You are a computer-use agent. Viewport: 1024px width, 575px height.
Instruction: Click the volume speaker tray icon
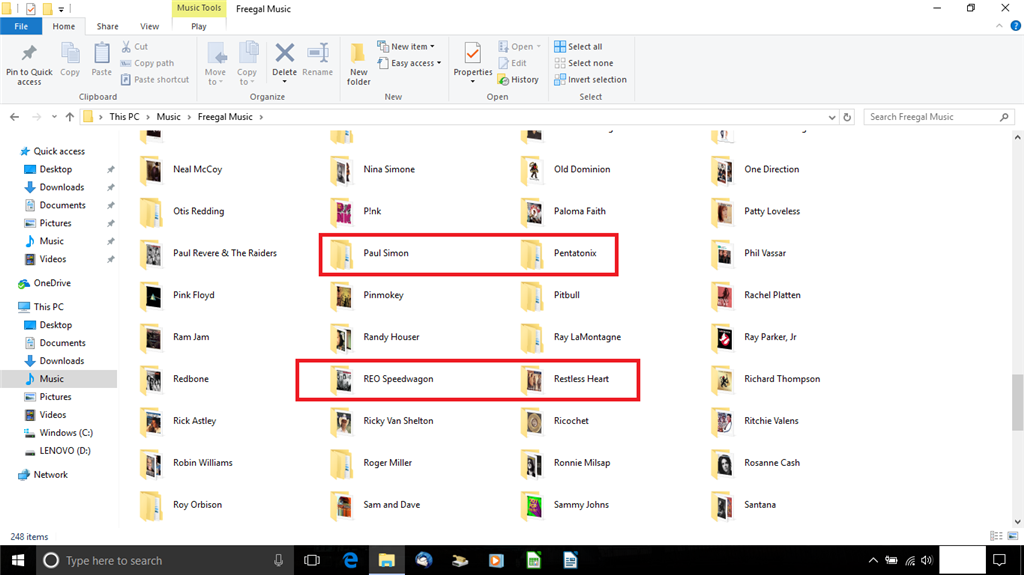point(926,560)
